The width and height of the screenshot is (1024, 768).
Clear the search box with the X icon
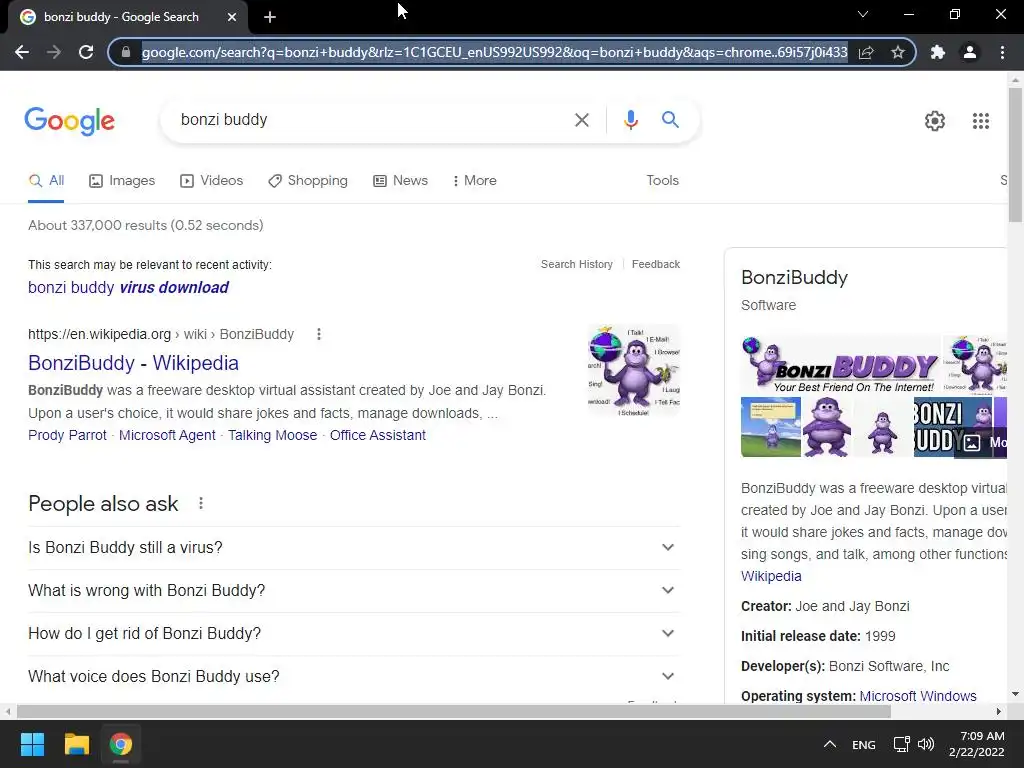[581, 120]
